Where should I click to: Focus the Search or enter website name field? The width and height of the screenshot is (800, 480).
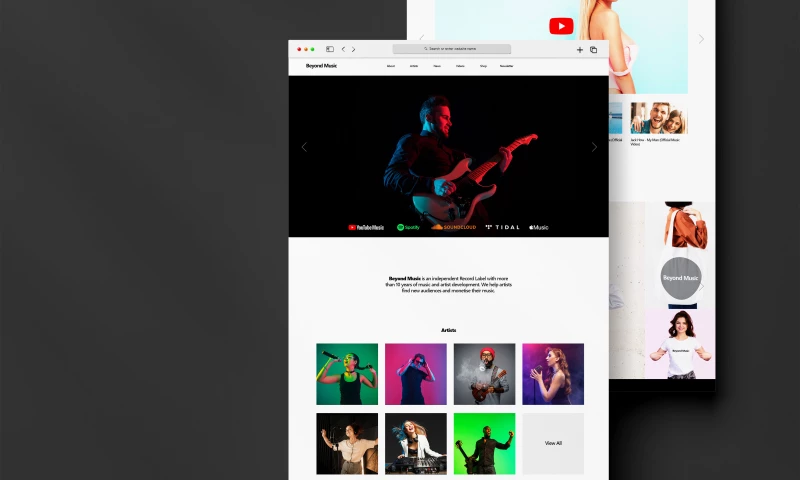pos(452,49)
